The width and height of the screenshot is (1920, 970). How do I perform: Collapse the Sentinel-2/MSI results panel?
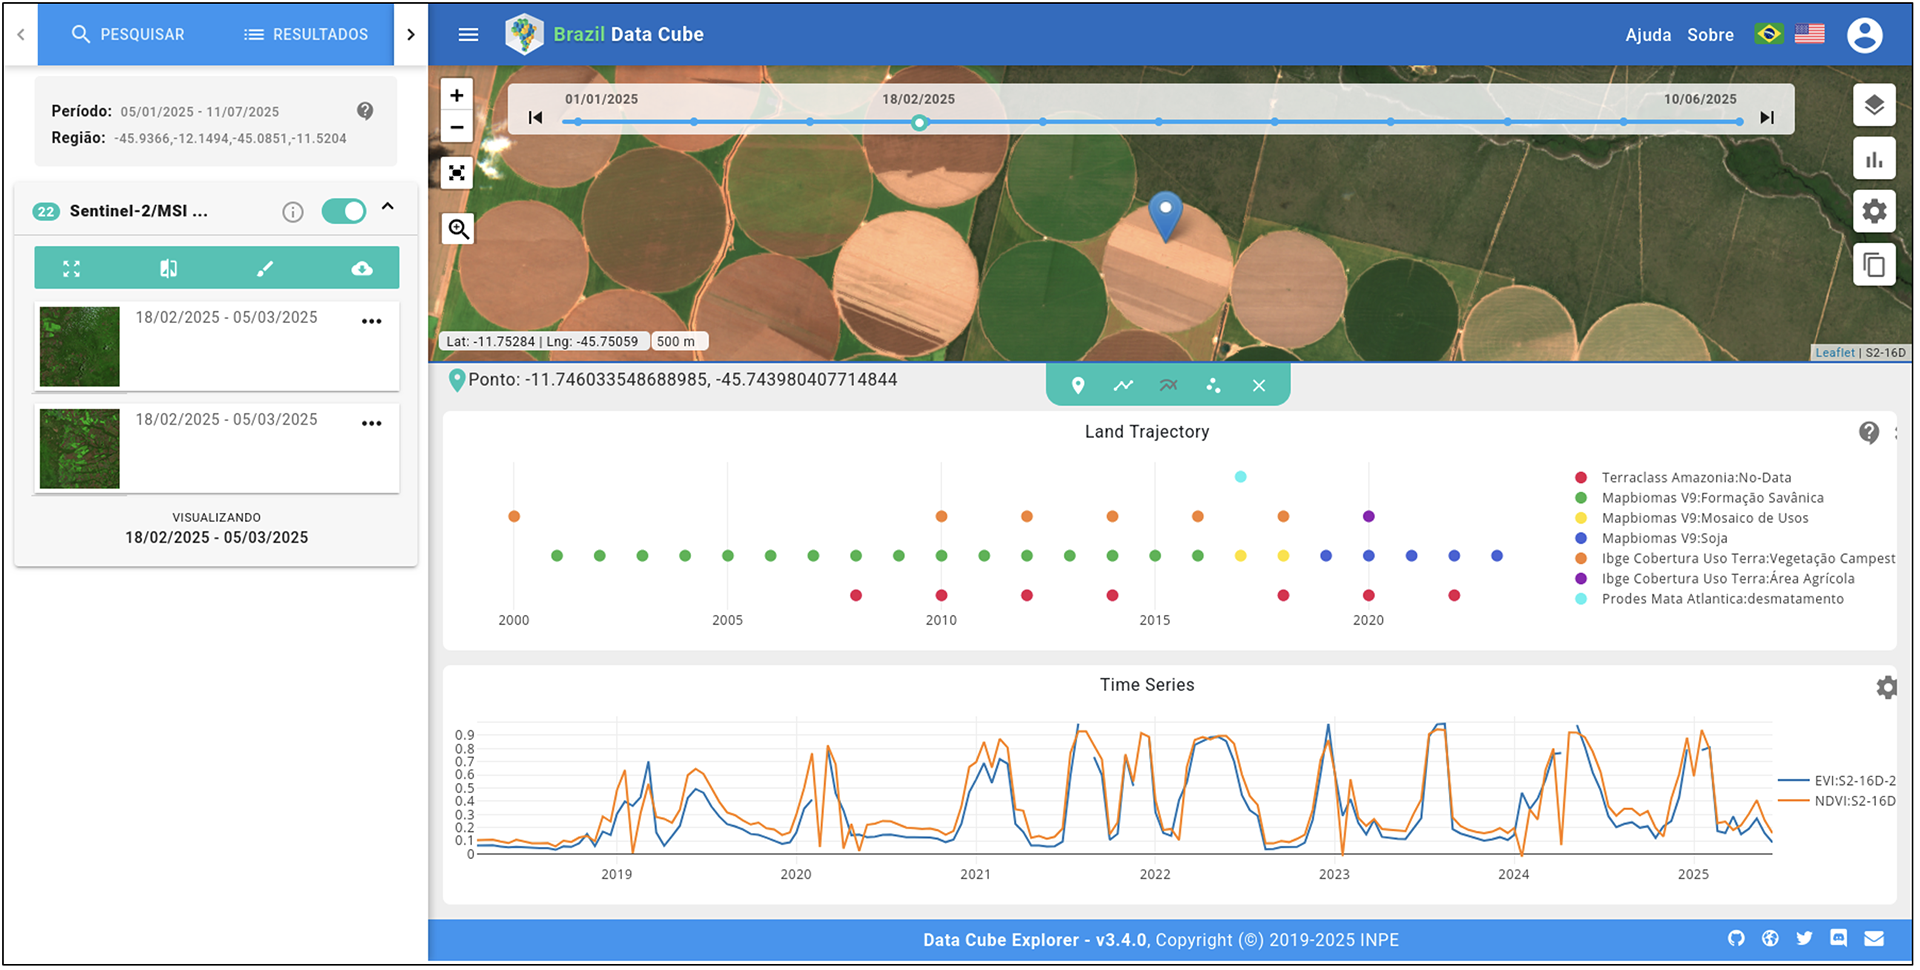[x=388, y=207]
